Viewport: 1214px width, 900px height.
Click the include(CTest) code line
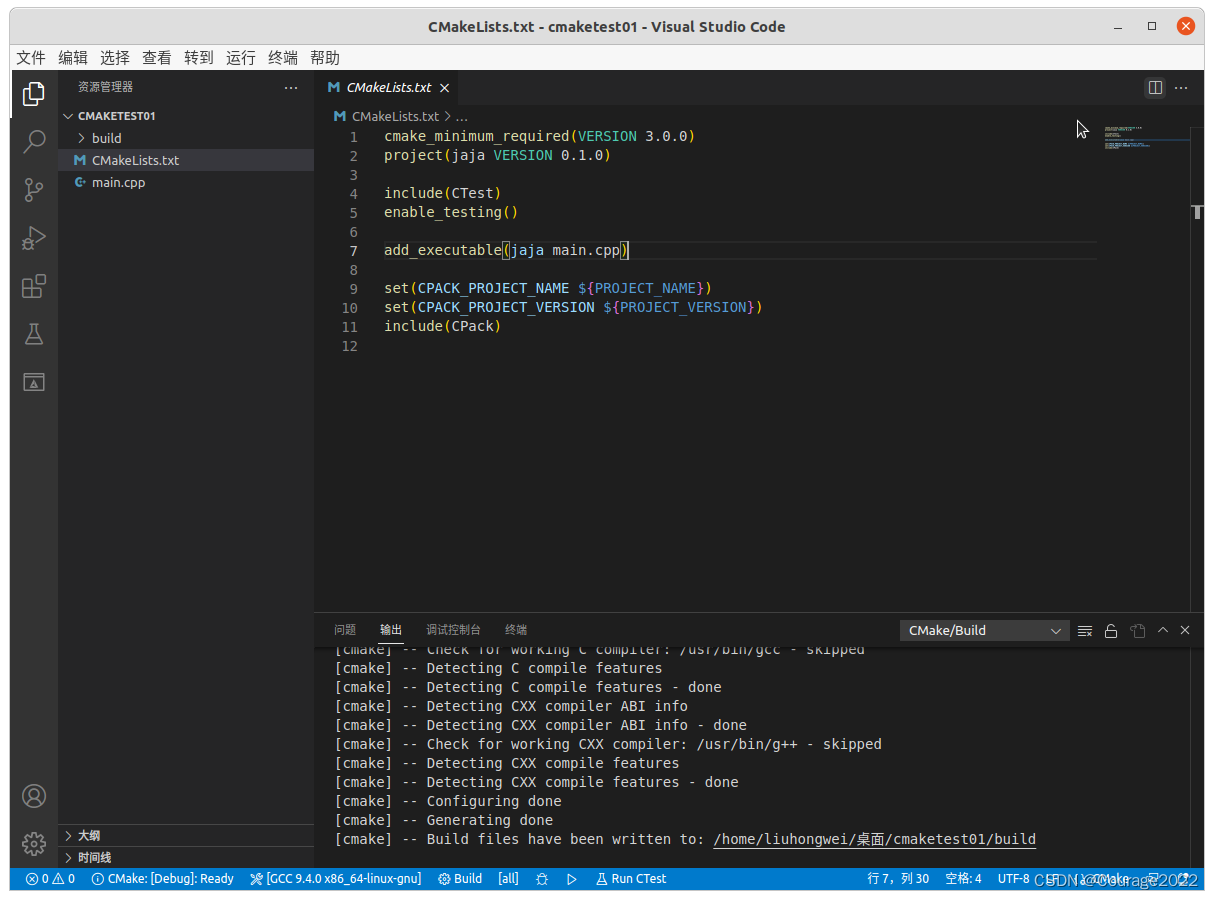tap(442, 193)
